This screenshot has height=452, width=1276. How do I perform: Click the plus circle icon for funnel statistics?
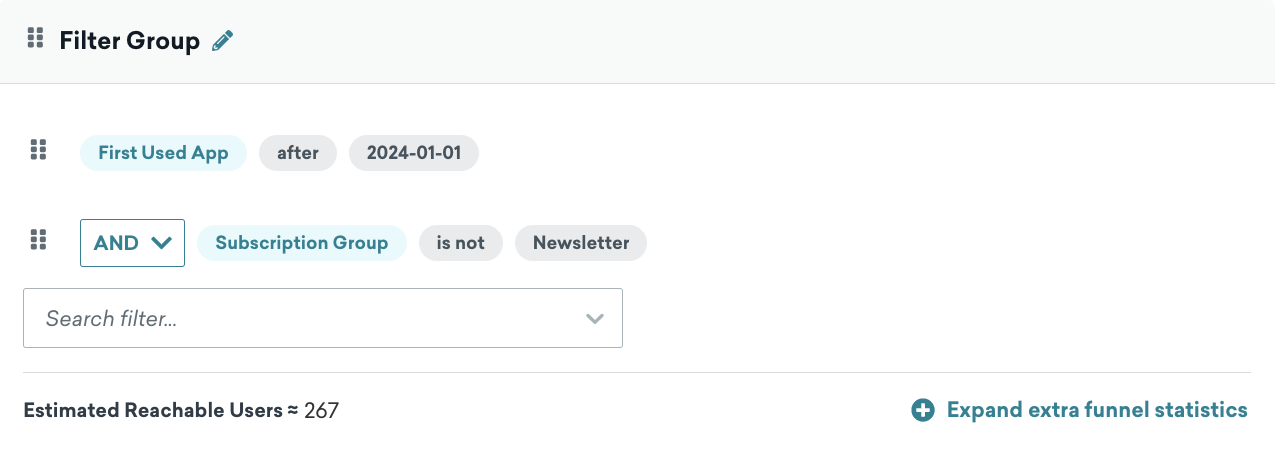[x=922, y=410]
